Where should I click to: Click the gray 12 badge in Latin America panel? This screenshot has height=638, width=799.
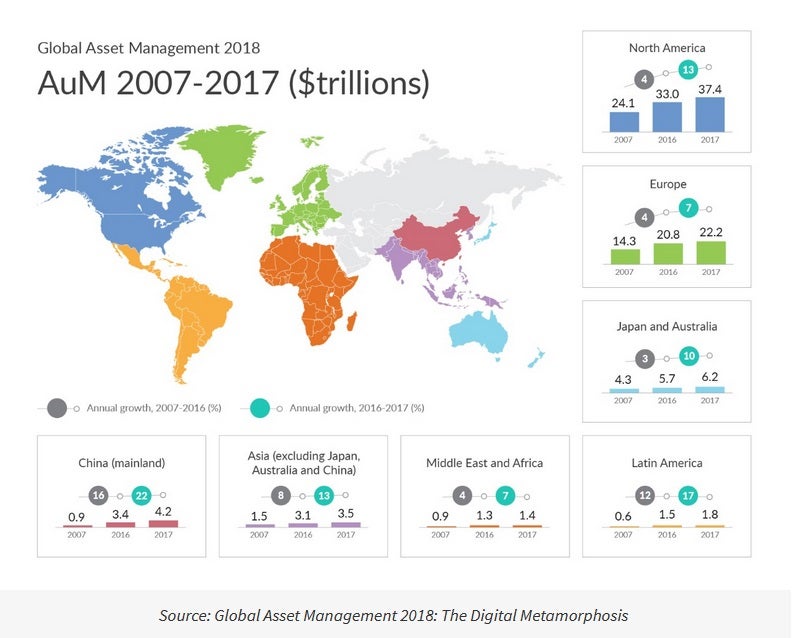click(x=646, y=495)
